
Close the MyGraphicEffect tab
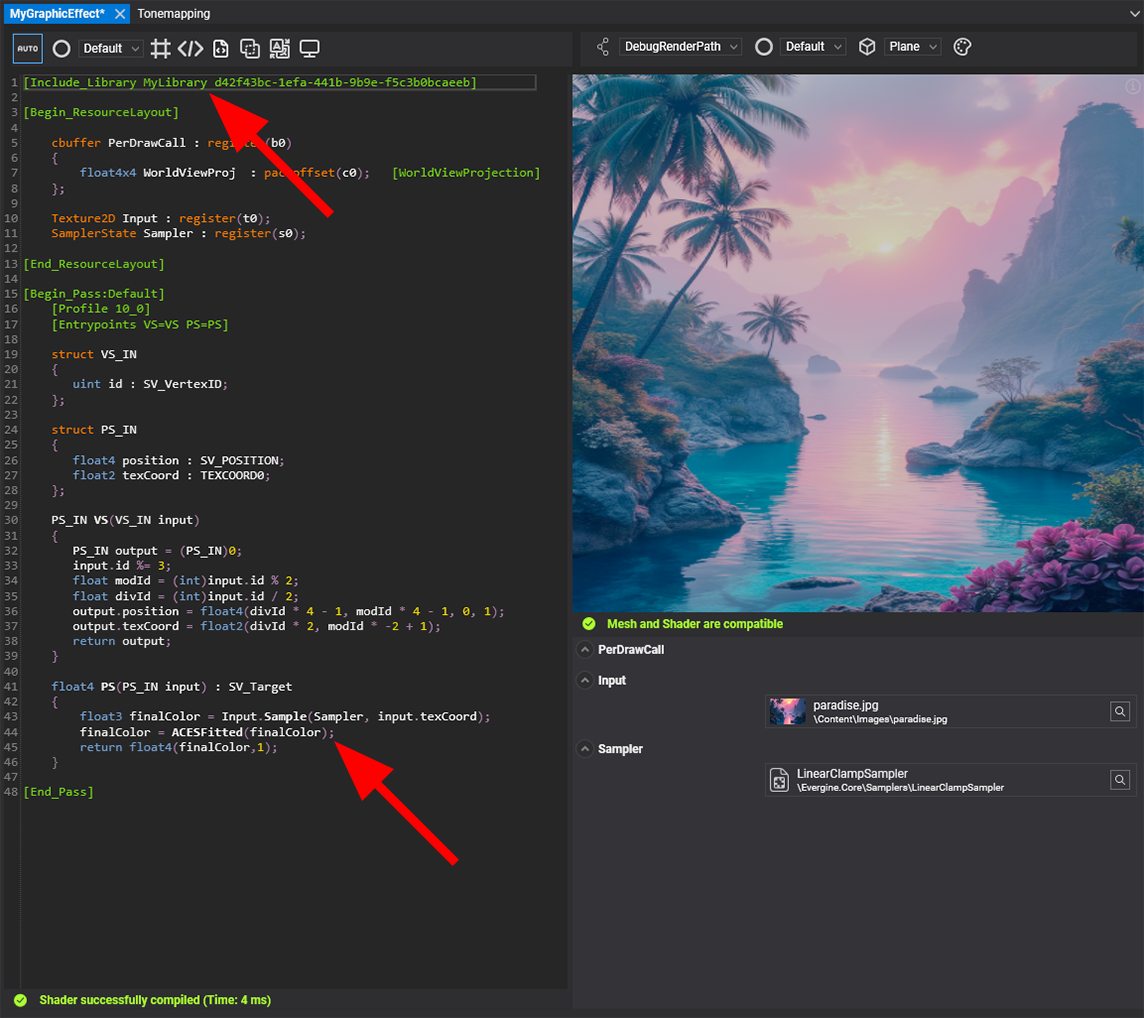coord(120,14)
